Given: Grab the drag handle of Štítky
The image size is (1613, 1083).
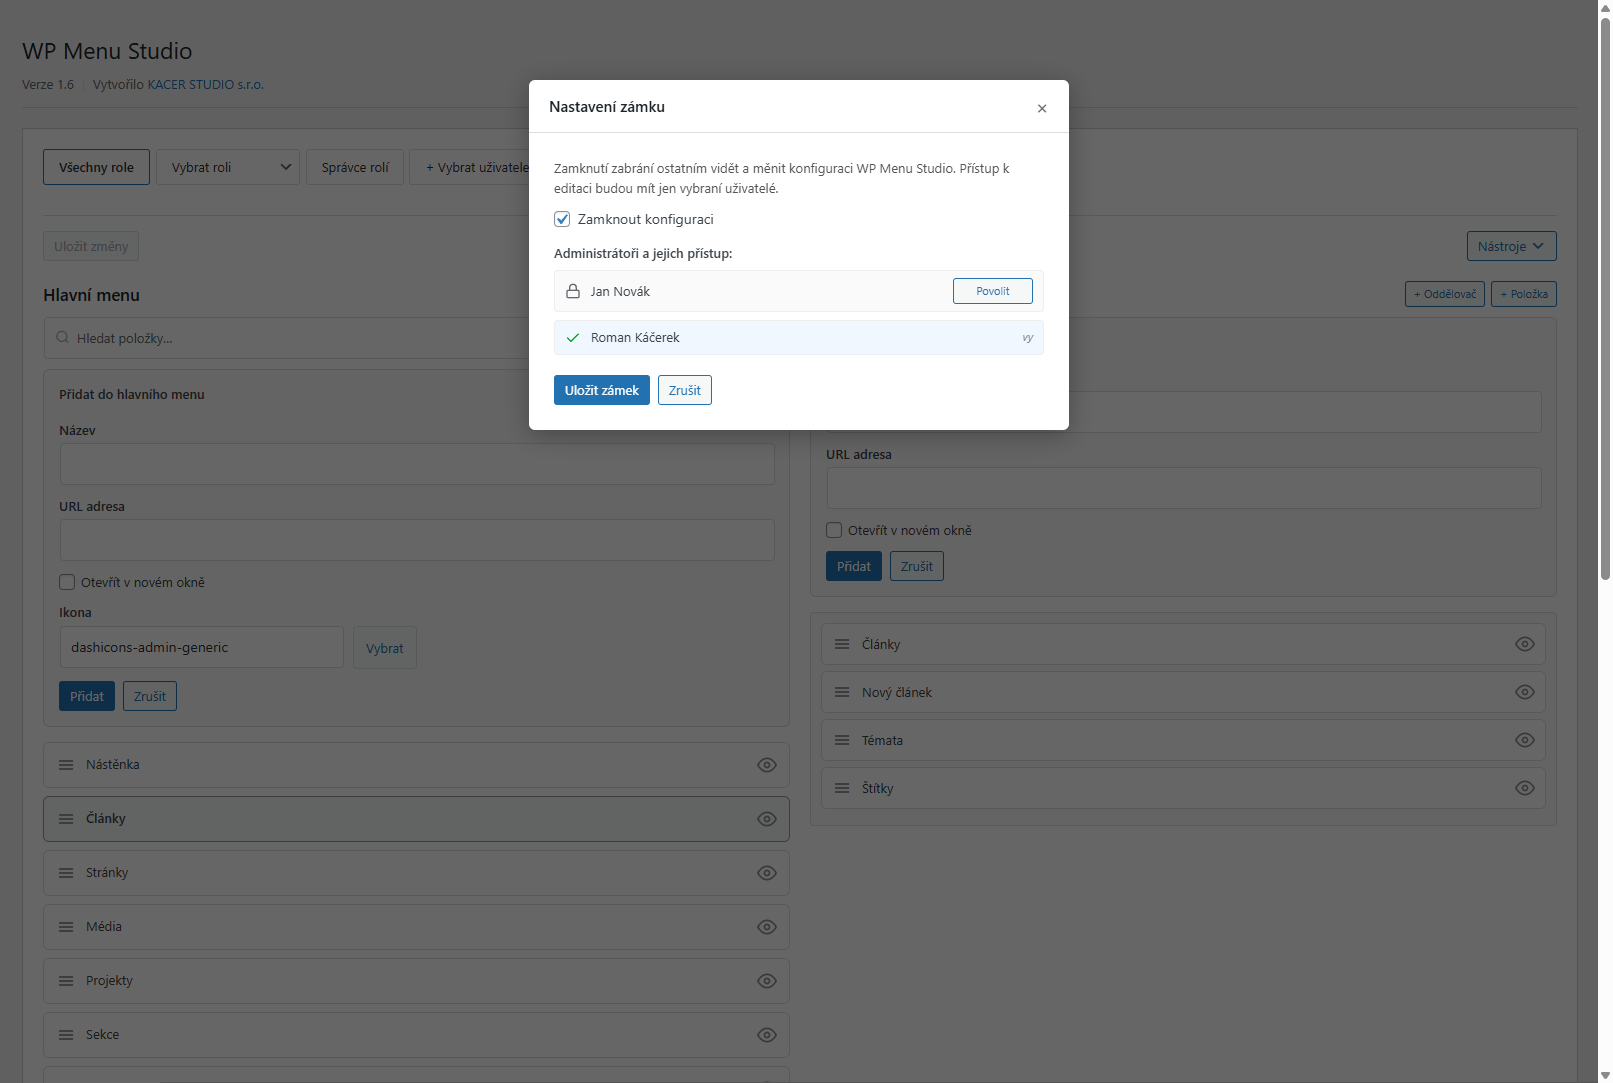Looking at the screenshot, I should 842,788.
